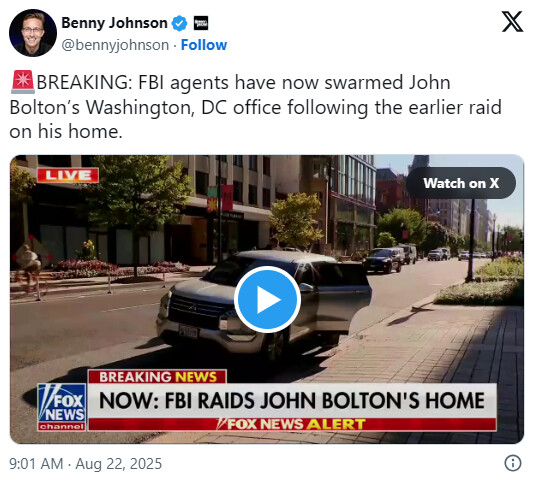Click the BREAKING NEWS banner in video
This screenshot has height=483, width=538.
(x=157, y=377)
